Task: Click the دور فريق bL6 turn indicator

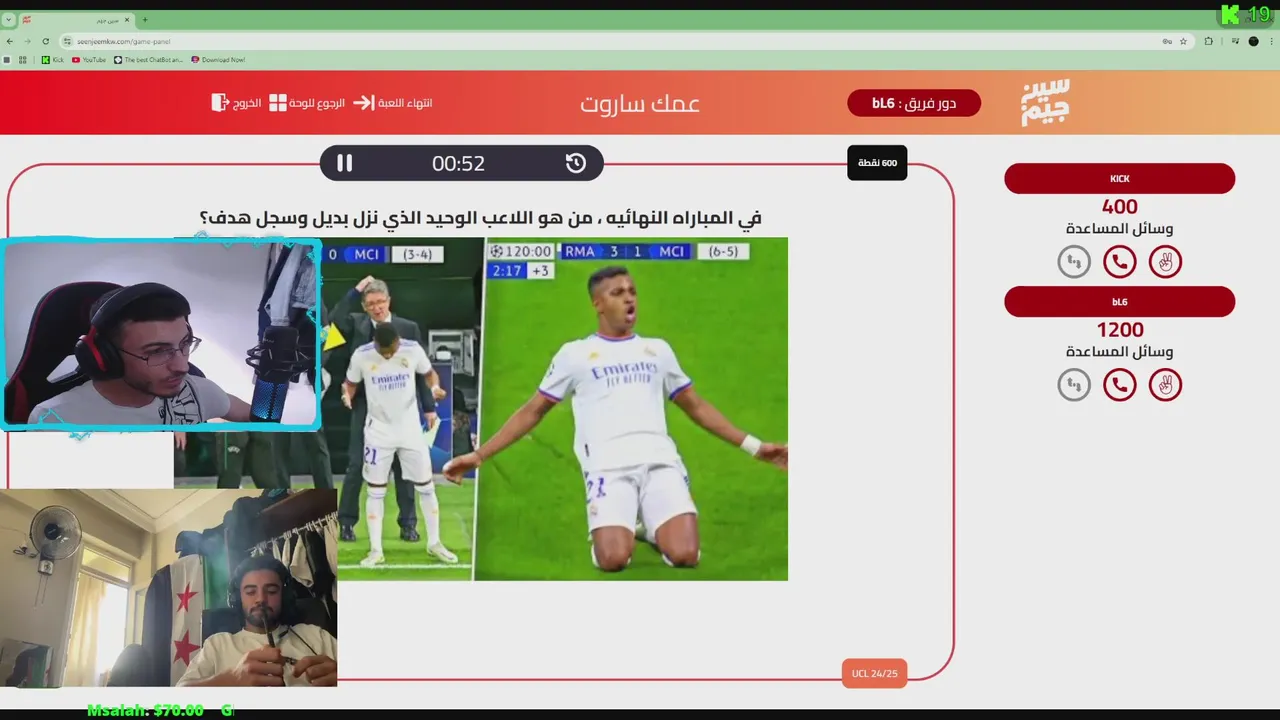Action: coord(914,103)
